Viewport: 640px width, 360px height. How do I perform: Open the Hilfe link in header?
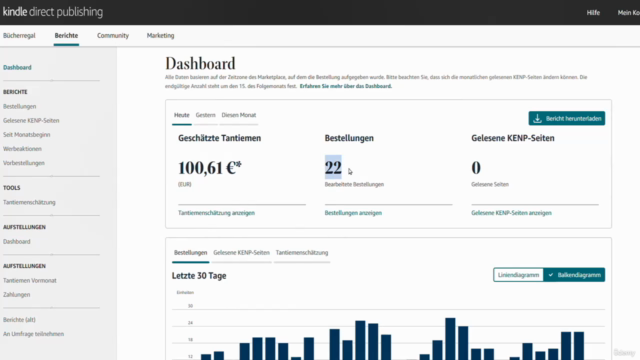(593, 13)
